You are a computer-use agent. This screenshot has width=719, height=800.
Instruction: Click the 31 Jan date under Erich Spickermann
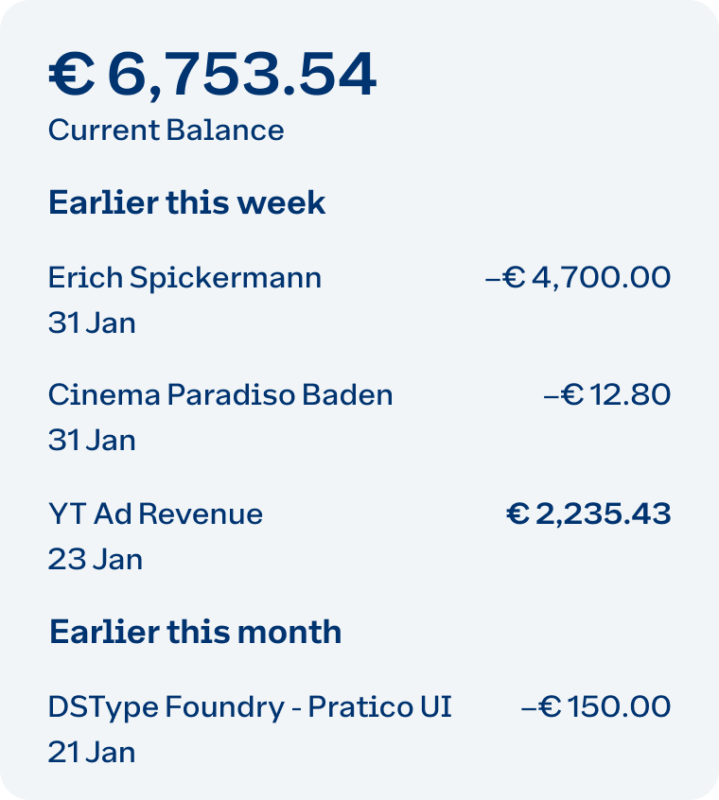click(x=92, y=323)
